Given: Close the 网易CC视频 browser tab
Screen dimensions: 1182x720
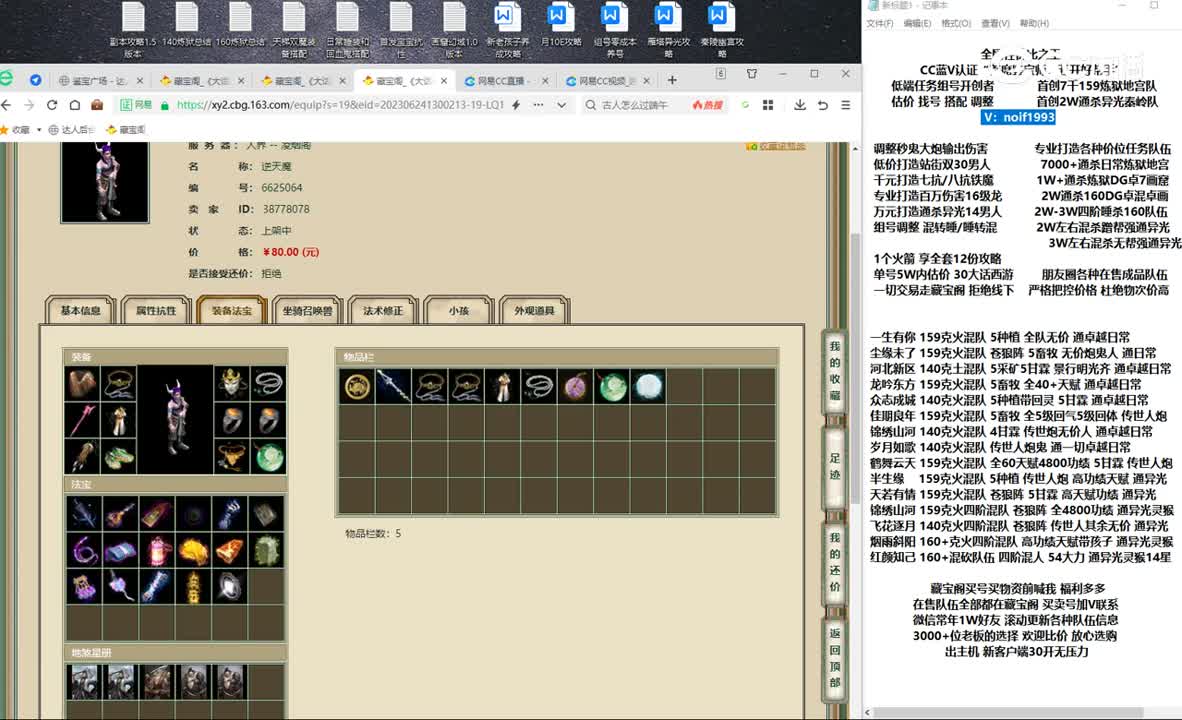Looking at the screenshot, I should pyautogui.click(x=646, y=81).
